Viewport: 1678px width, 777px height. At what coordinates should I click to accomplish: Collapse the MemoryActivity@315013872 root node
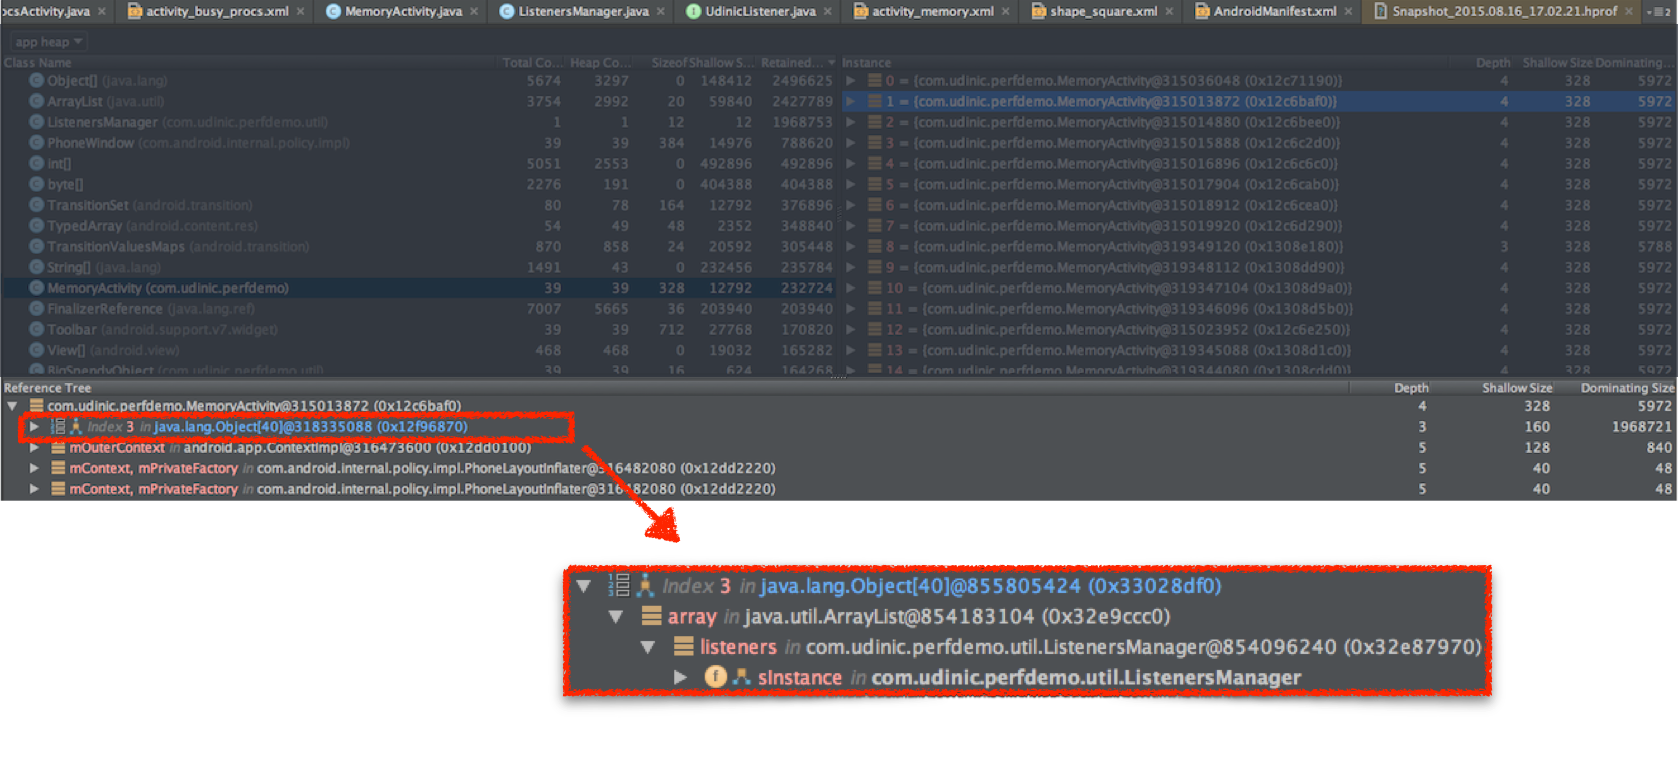pyautogui.click(x=12, y=406)
